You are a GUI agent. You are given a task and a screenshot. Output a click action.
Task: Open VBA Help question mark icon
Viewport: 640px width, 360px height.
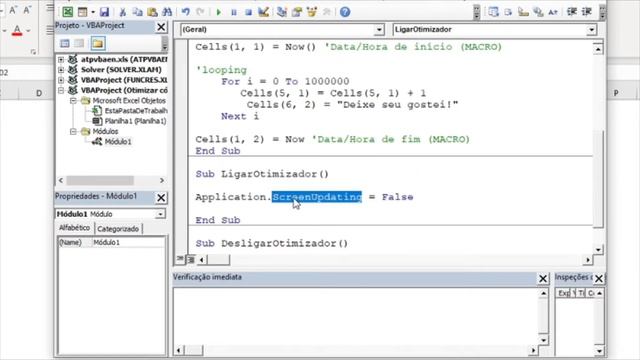(x=345, y=12)
